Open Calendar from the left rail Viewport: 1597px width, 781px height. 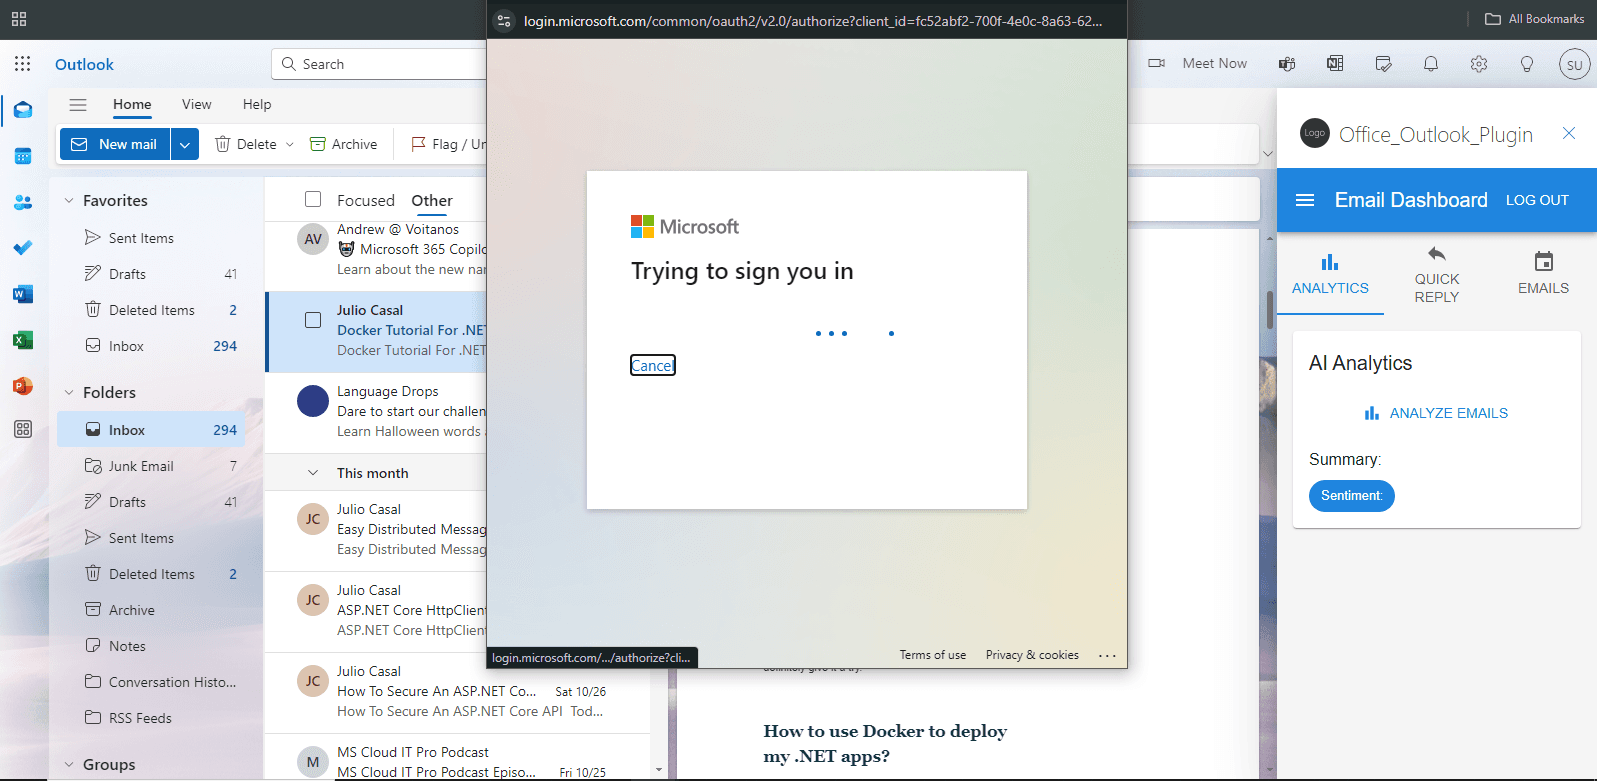[x=23, y=156]
